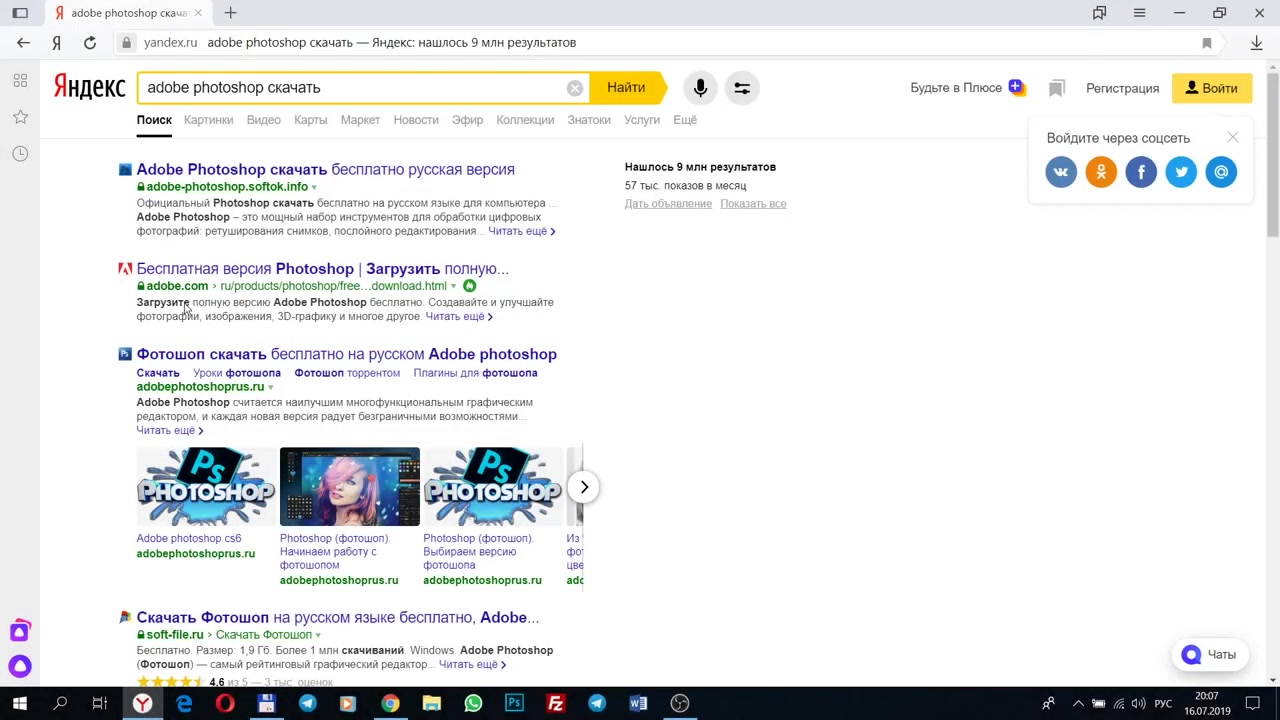
Task: Open a new browser tab
Action: click(231, 13)
